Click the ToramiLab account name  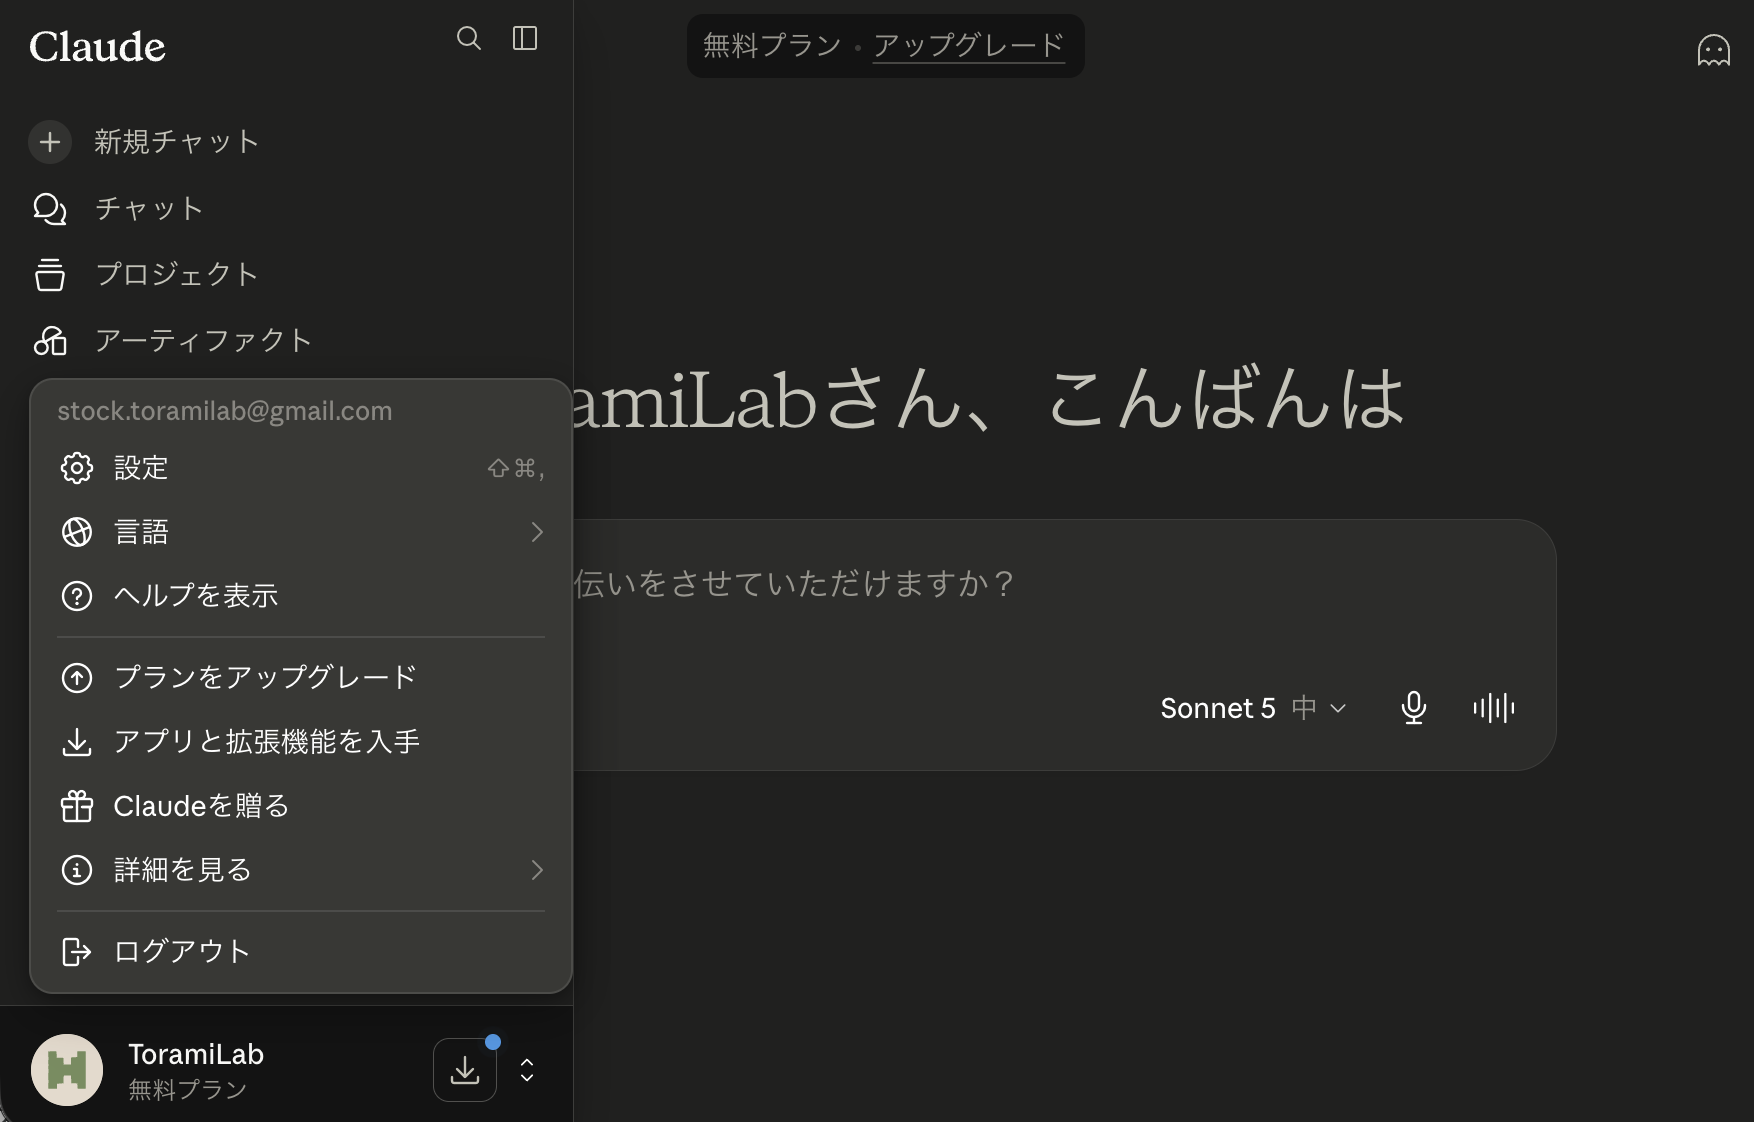[x=196, y=1054]
